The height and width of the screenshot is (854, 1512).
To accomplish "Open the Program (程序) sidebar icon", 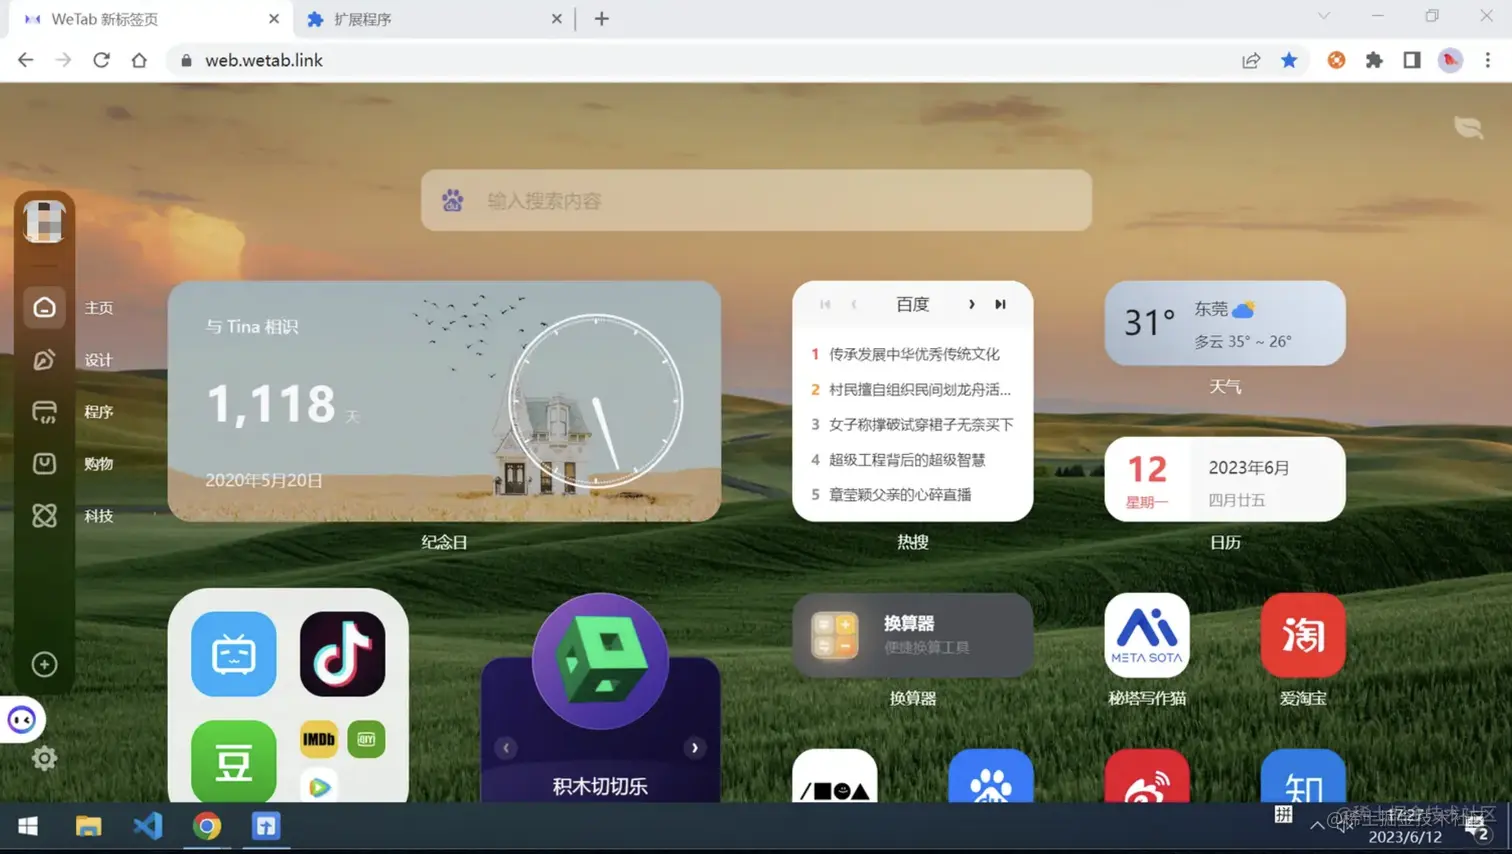I will pos(44,412).
